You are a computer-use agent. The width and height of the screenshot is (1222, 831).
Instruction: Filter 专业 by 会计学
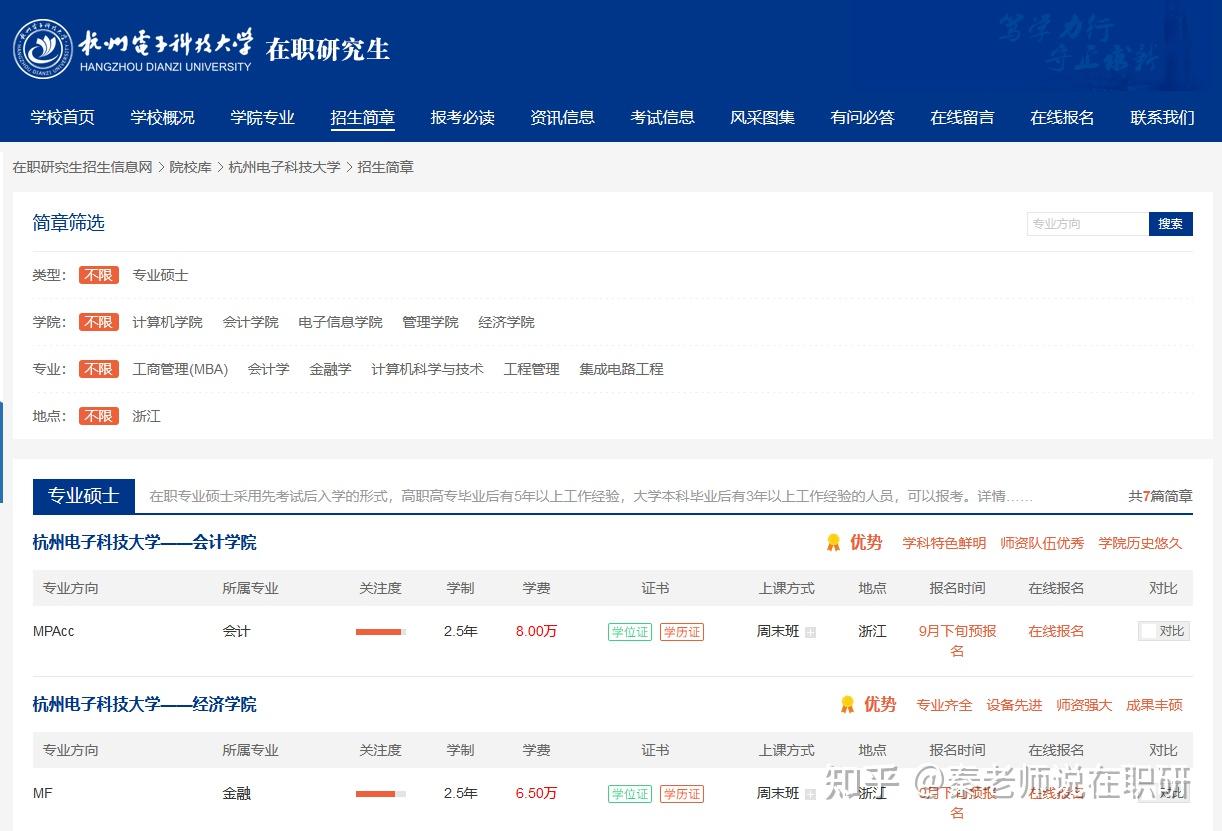269,369
